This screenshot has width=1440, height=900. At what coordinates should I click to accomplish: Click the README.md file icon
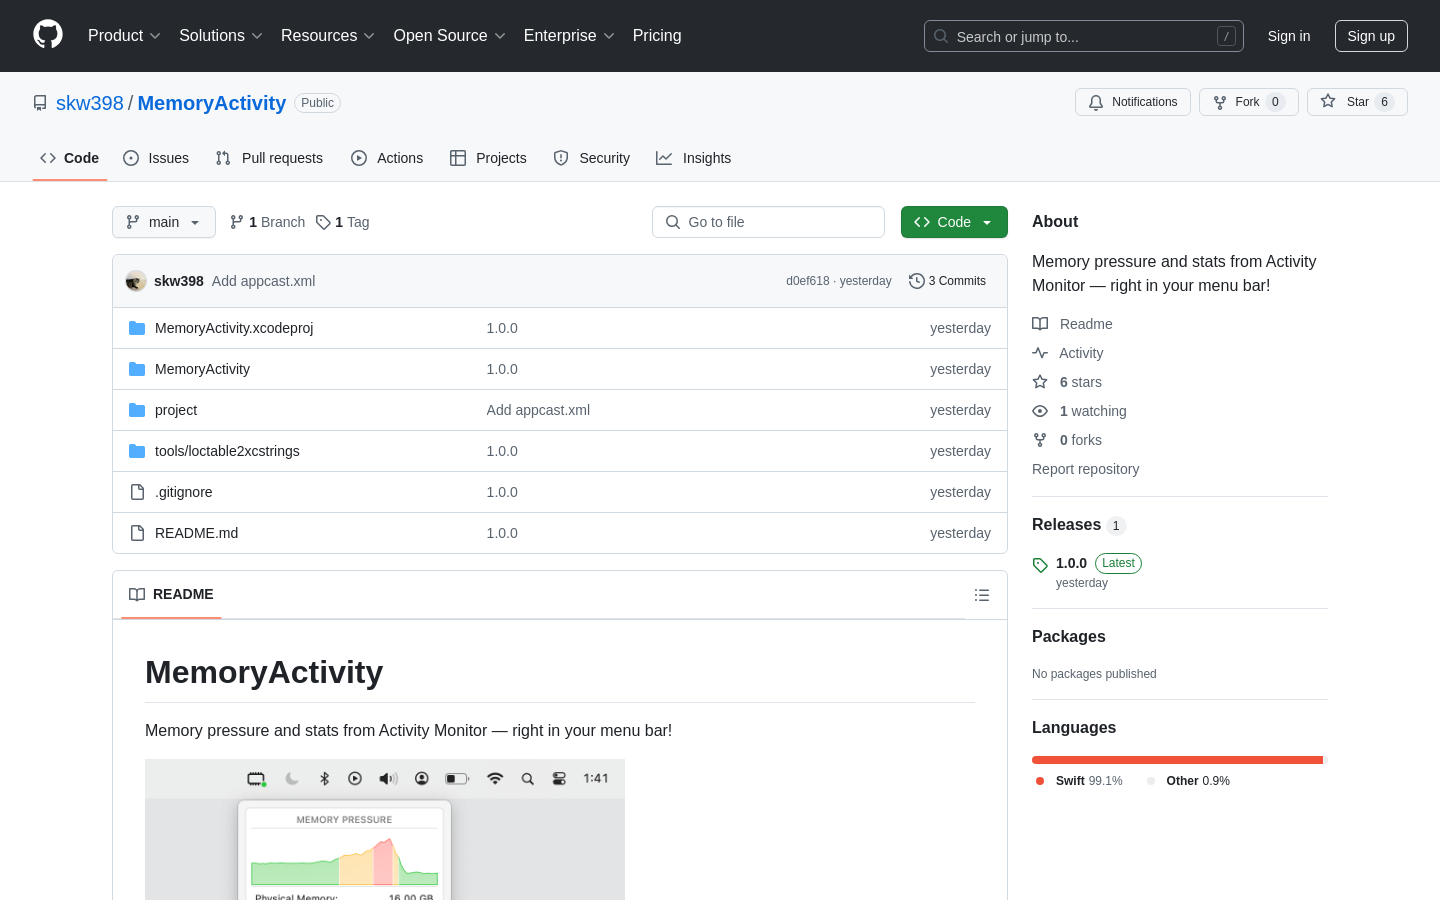click(x=137, y=533)
